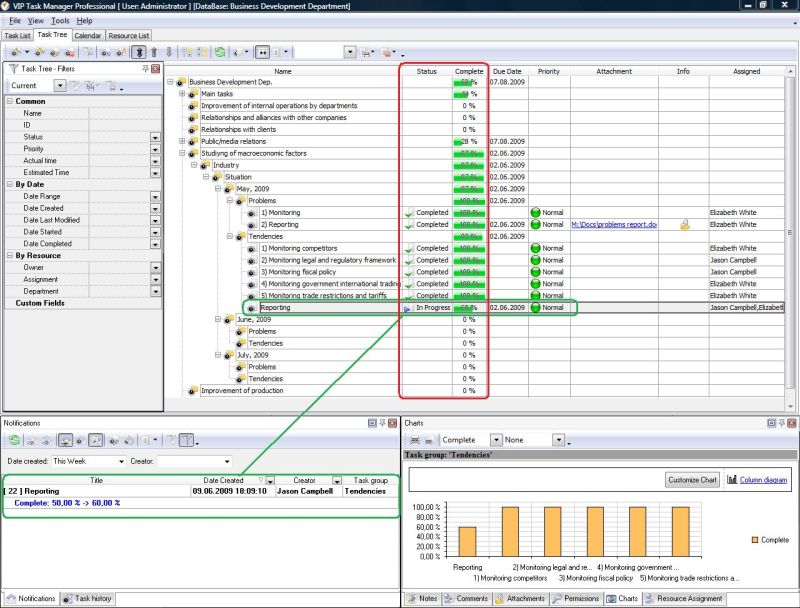Click the refresh icon in Notifications toolbar

click(14, 440)
